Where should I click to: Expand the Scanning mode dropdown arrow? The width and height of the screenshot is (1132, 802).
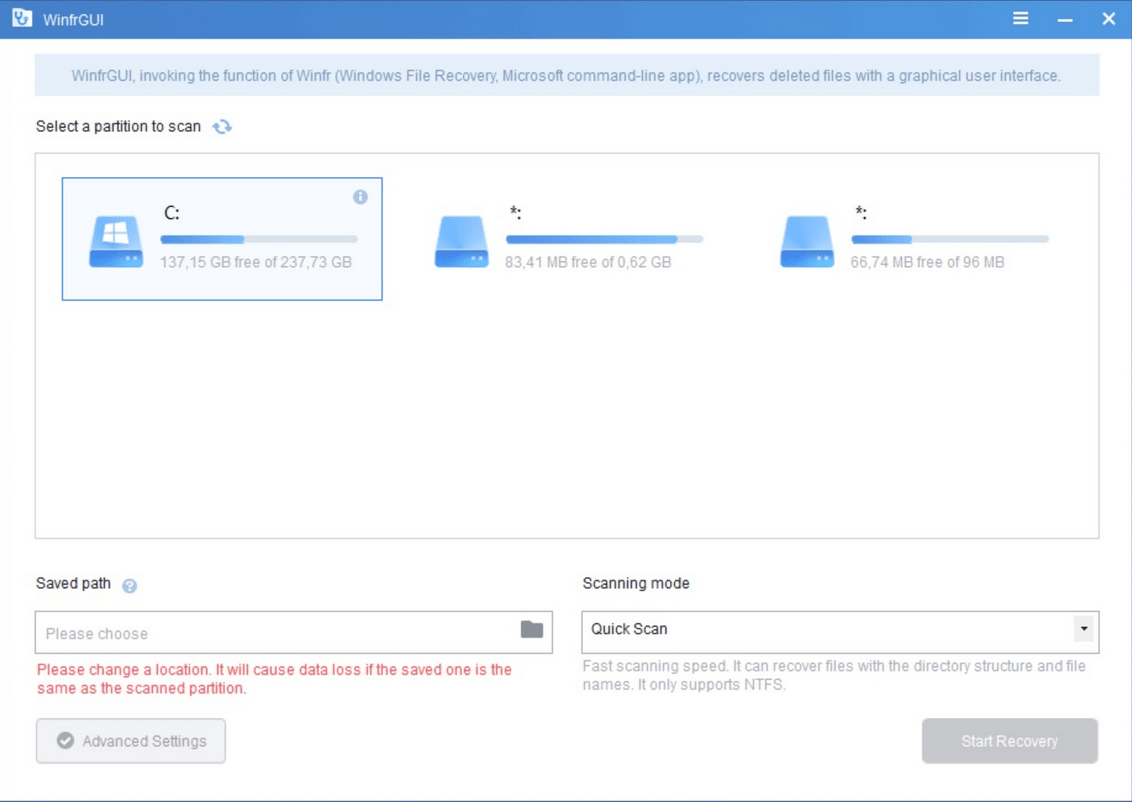point(1084,629)
